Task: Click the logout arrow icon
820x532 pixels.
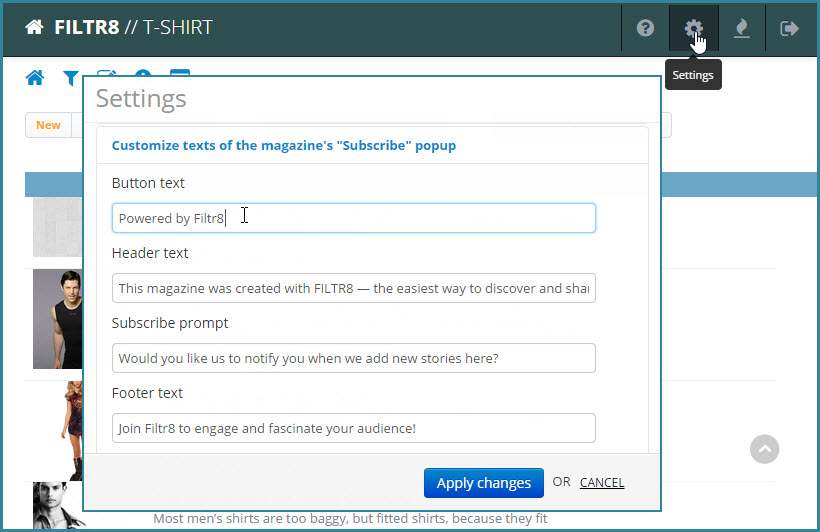Action: click(x=789, y=28)
